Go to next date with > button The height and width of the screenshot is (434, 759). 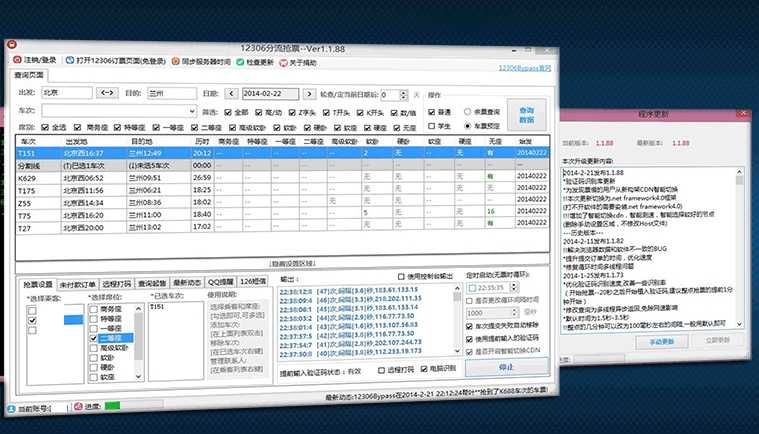(309, 94)
